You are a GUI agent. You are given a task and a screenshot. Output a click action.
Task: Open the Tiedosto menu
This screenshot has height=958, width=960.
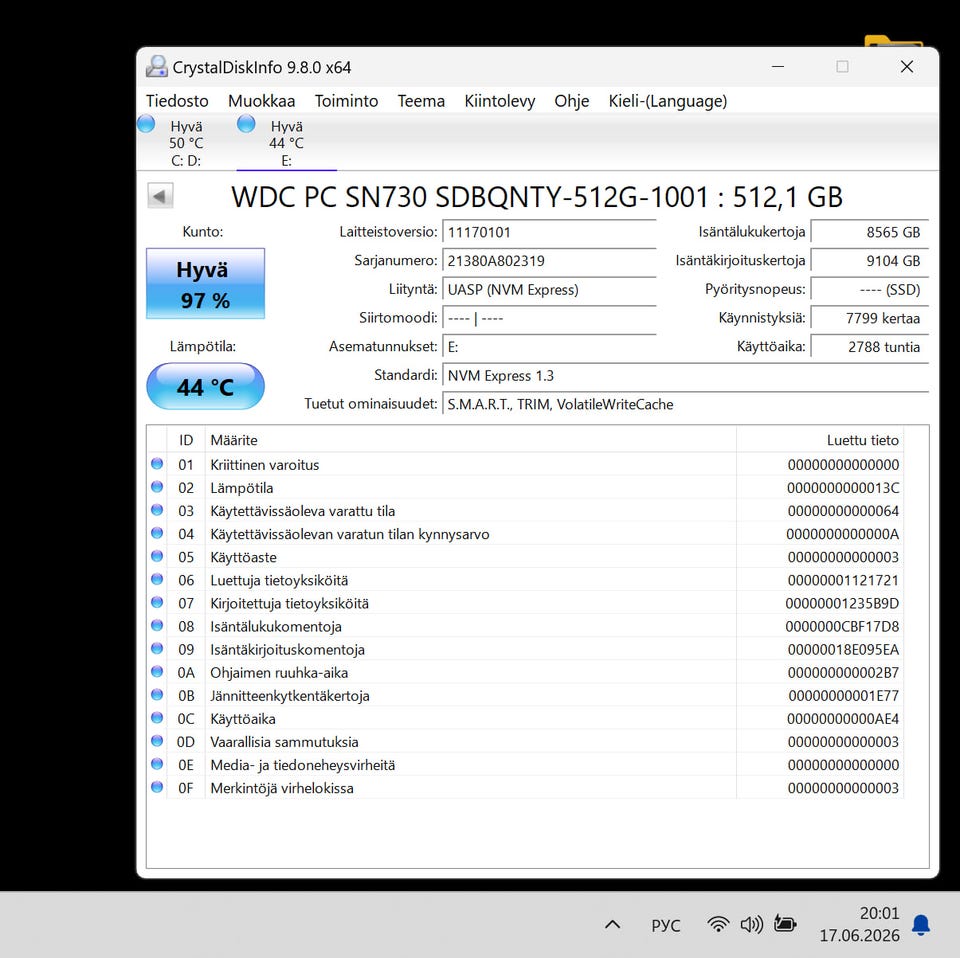(177, 101)
